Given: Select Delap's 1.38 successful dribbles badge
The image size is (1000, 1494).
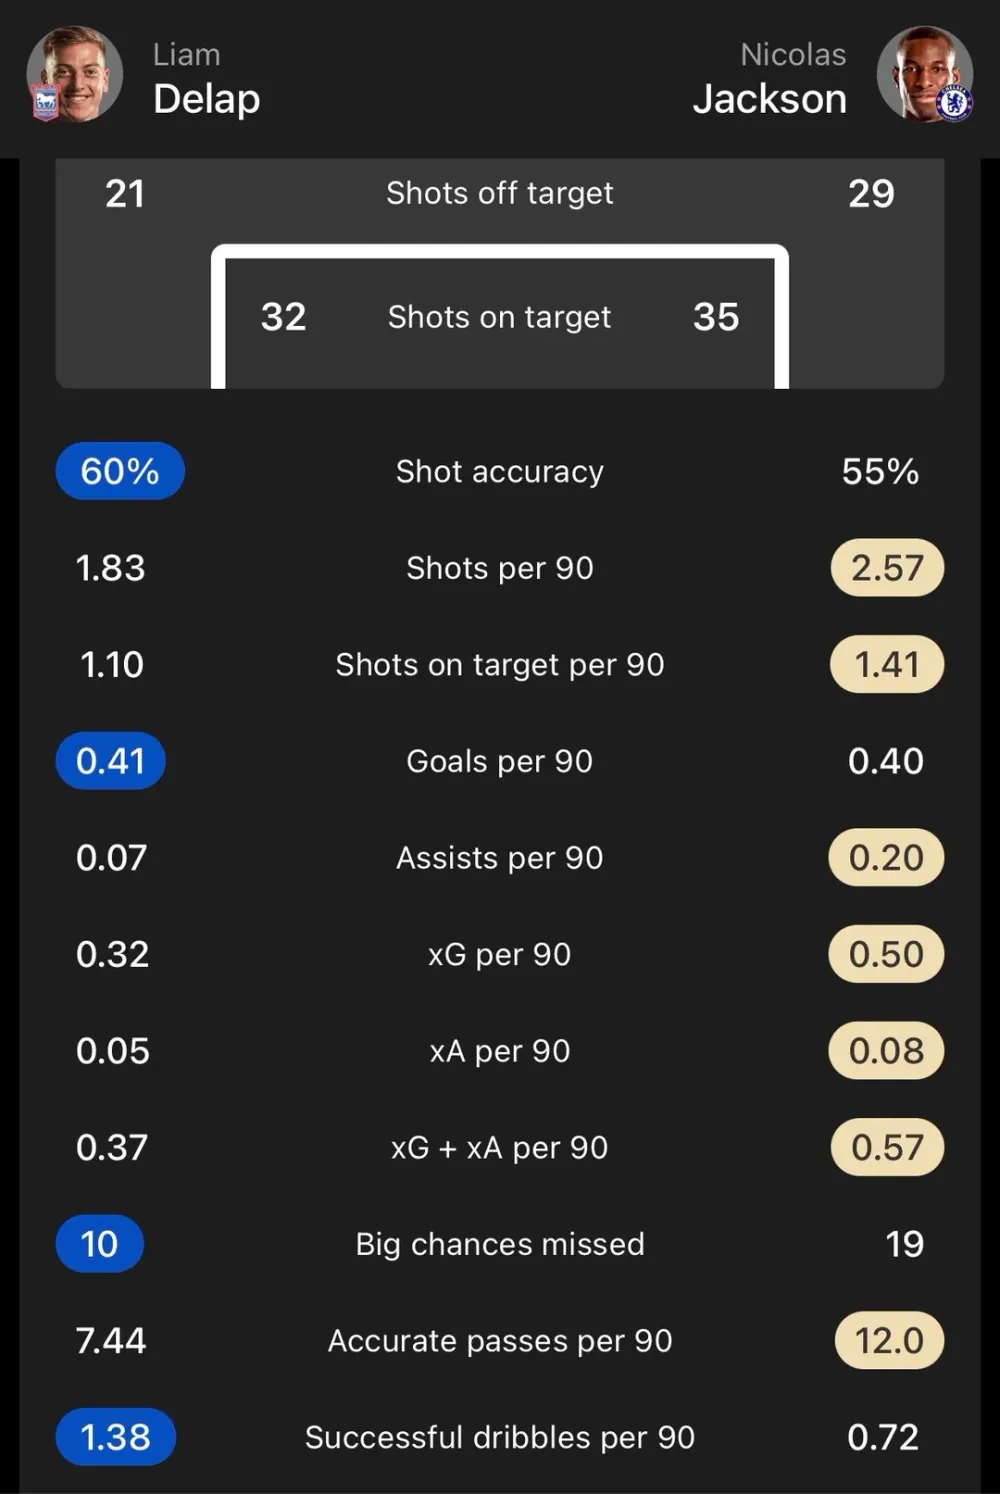Looking at the screenshot, I should pos(116,1437).
